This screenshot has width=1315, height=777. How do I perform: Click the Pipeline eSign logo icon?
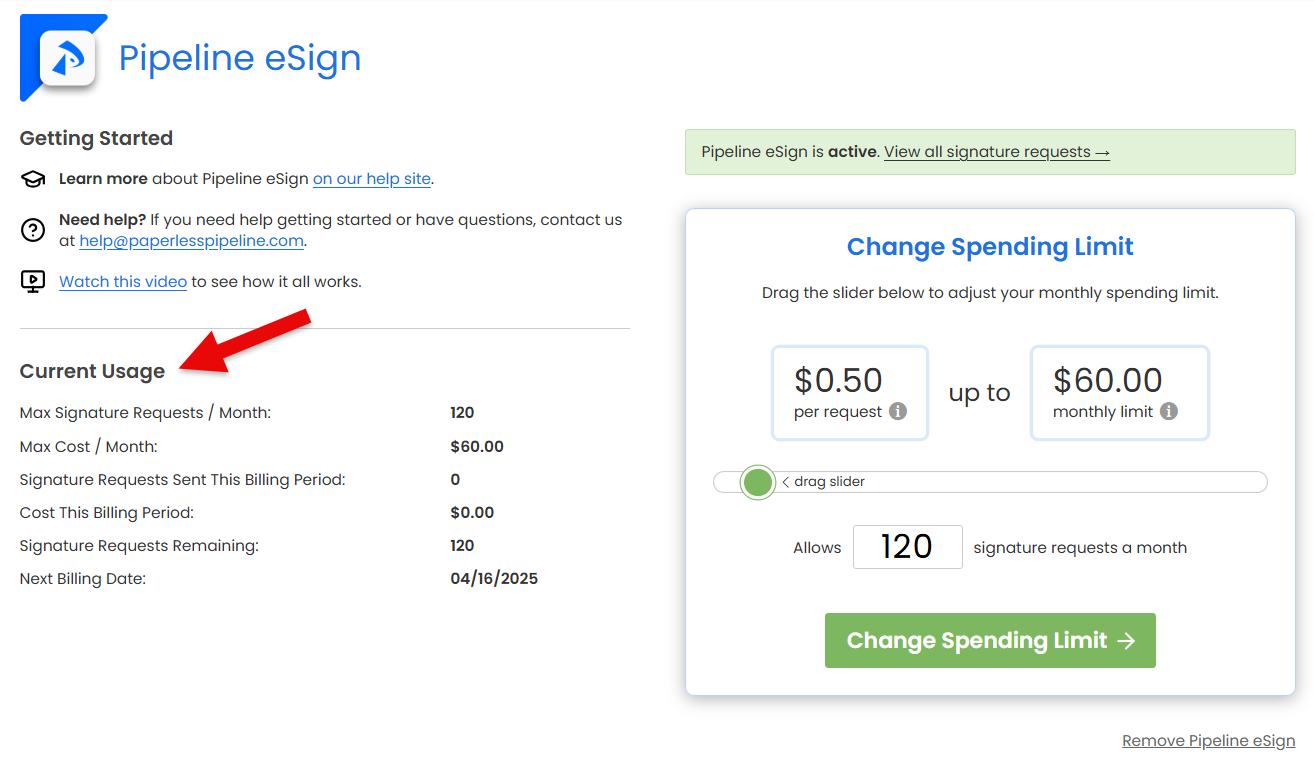click(x=67, y=59)
